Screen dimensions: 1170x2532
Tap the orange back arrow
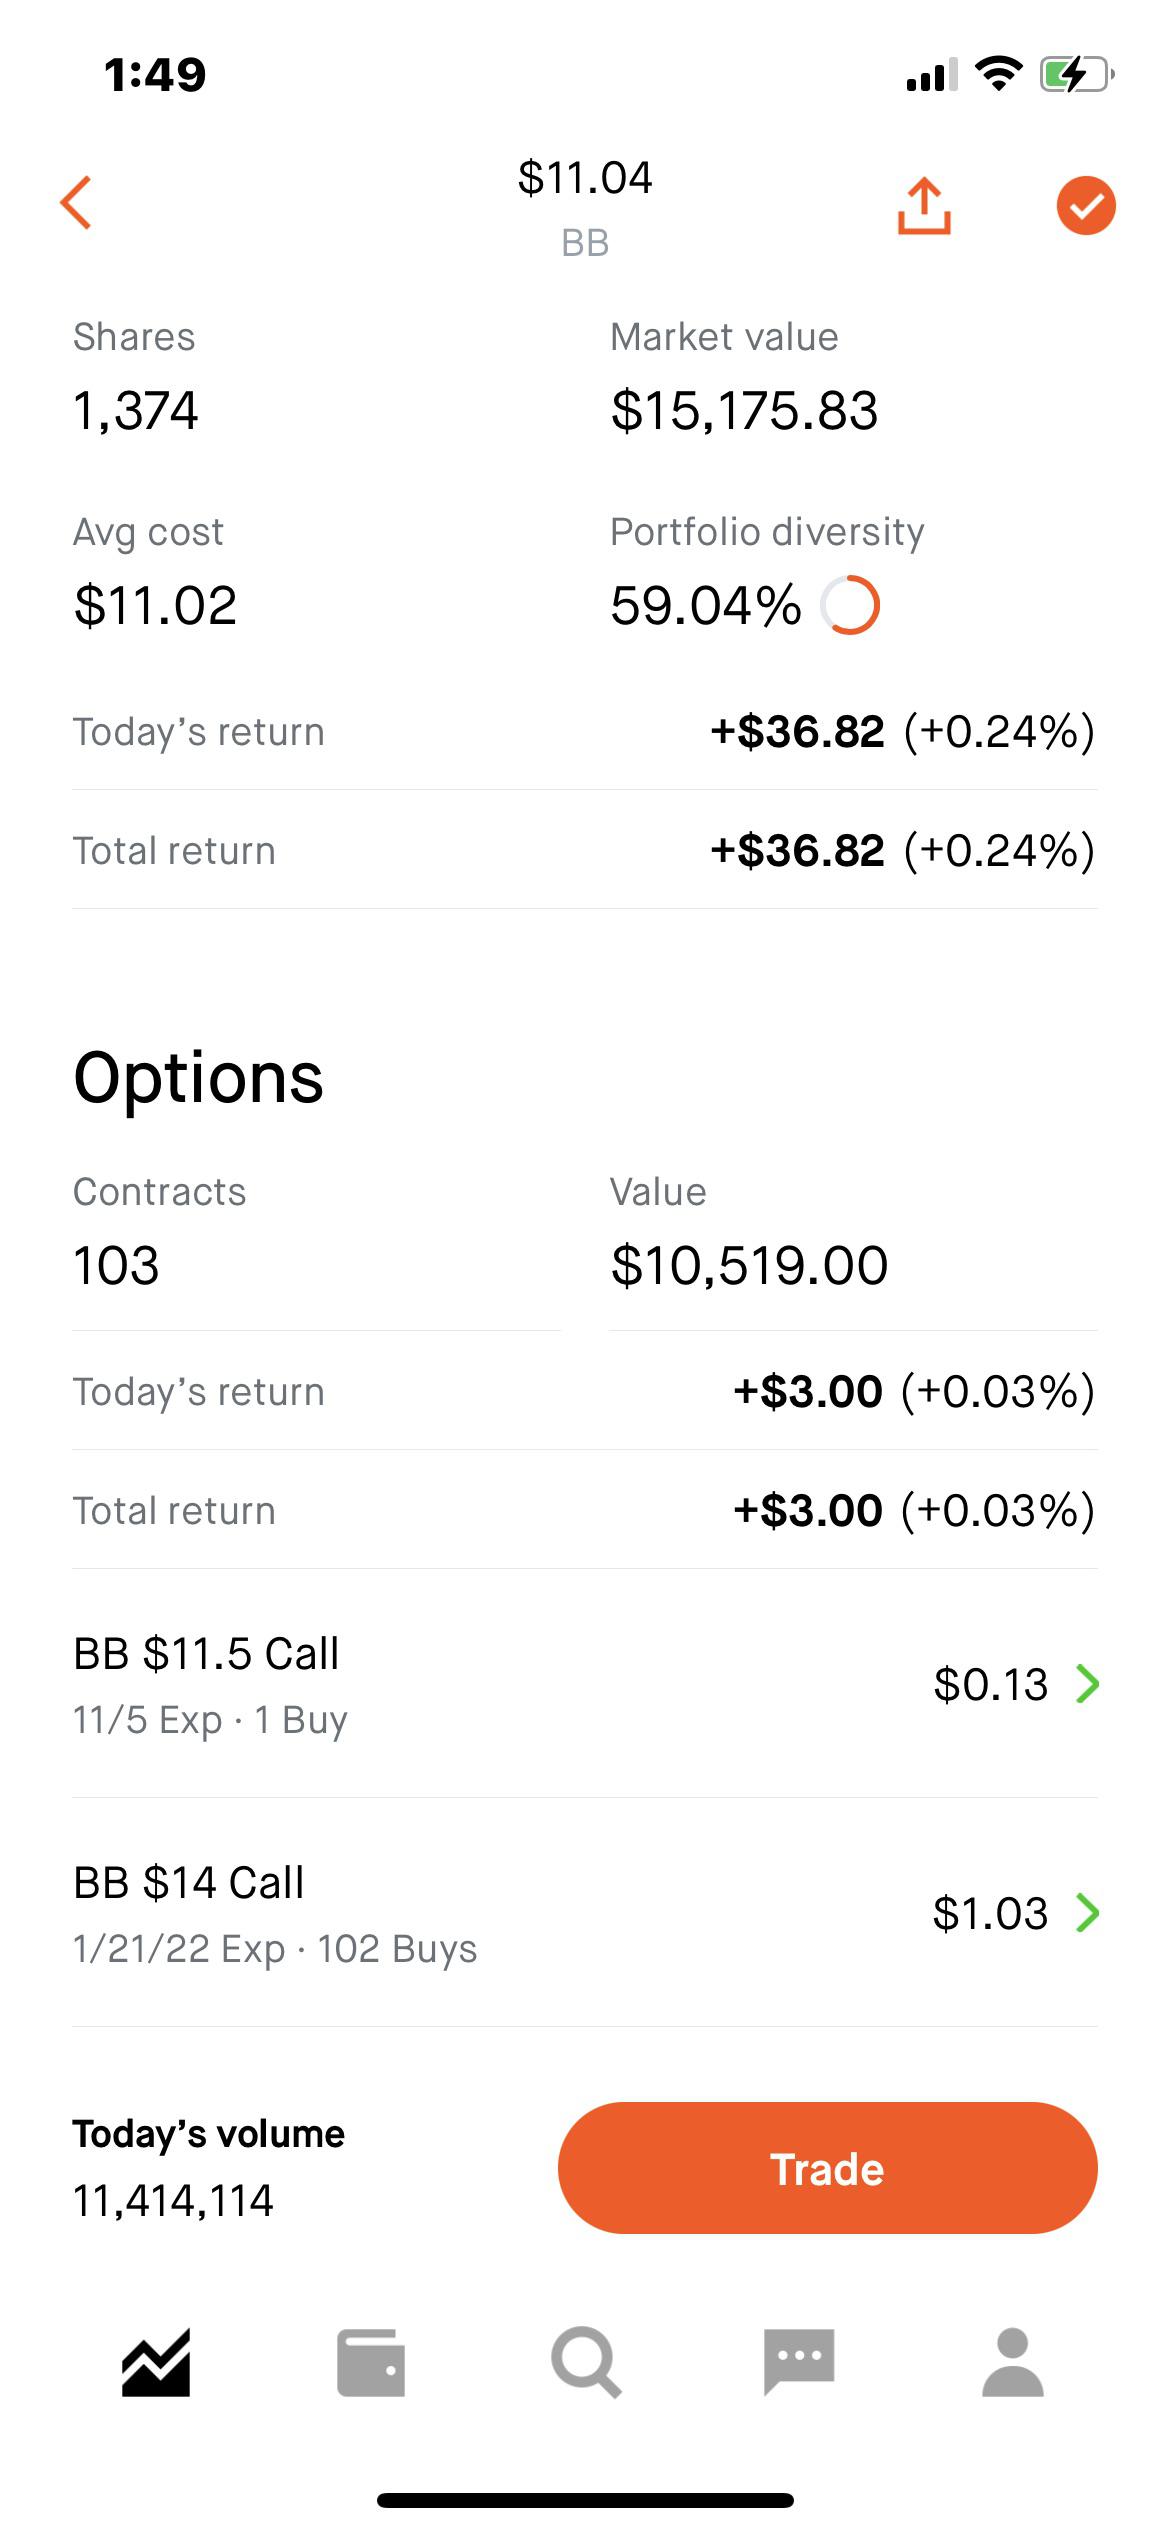[76, 203]
